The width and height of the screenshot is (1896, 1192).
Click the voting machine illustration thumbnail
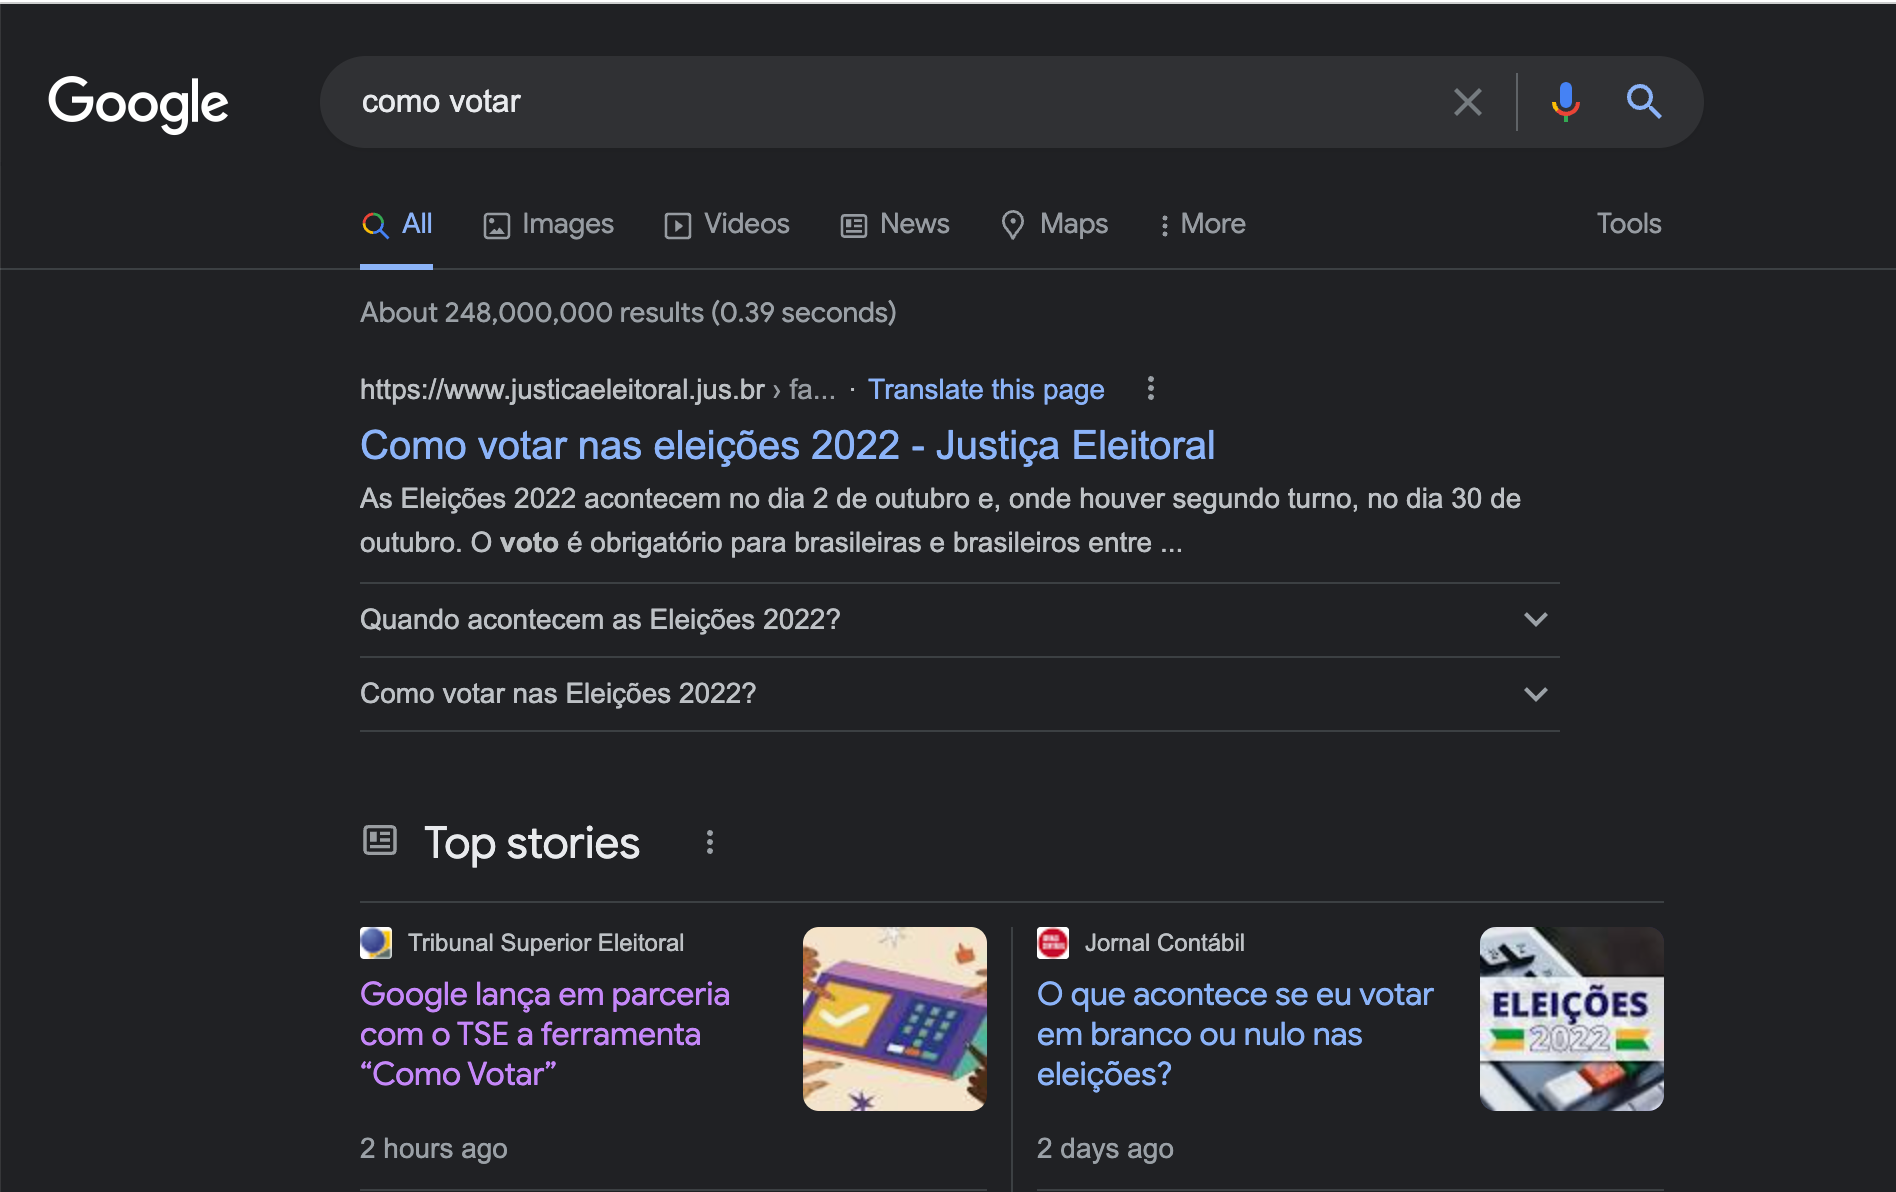pos(895,1019)
